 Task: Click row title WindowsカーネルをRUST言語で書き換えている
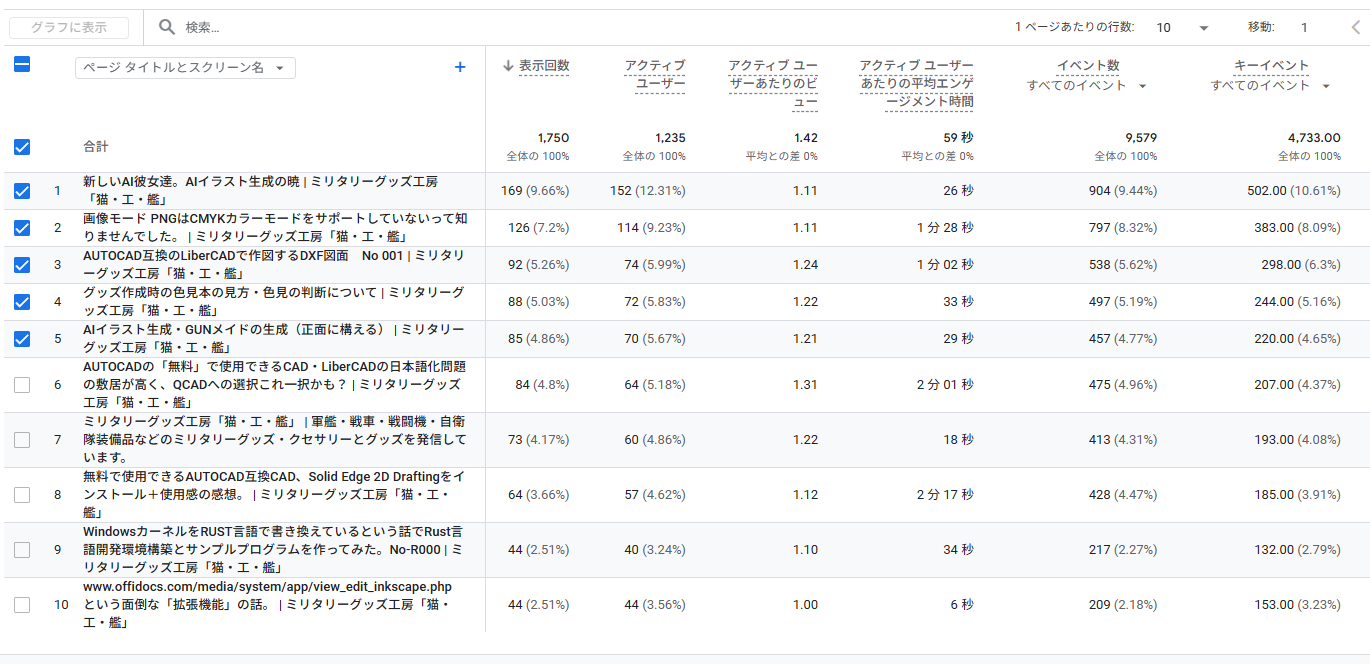point(272,550)
